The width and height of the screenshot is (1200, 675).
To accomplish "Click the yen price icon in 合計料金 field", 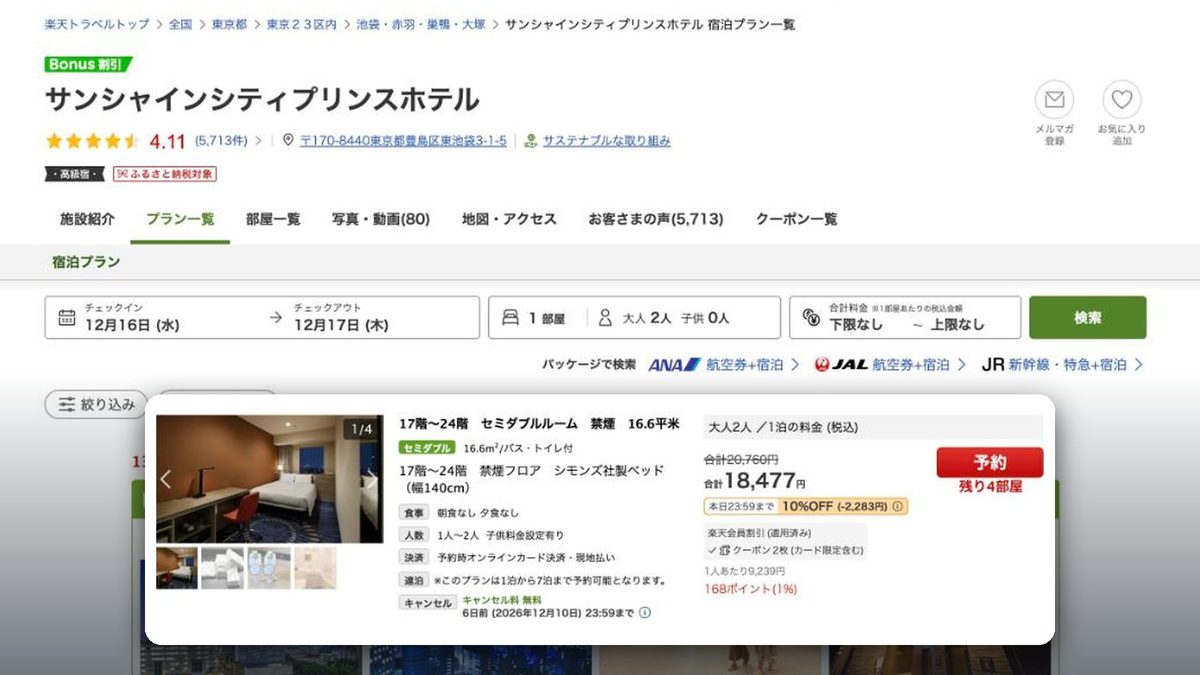I will coord(811,320).
